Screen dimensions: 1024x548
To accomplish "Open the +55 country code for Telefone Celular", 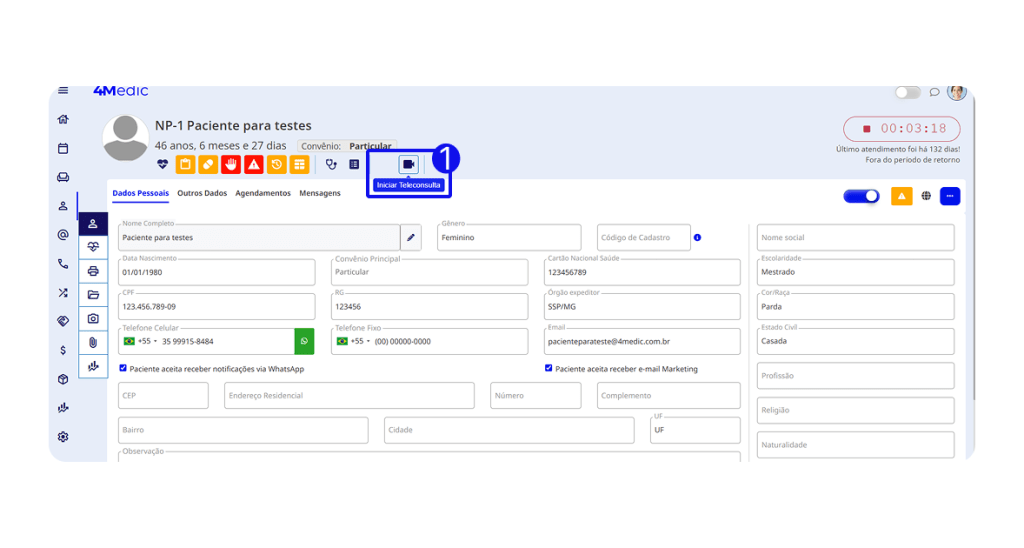I will 140,341.
